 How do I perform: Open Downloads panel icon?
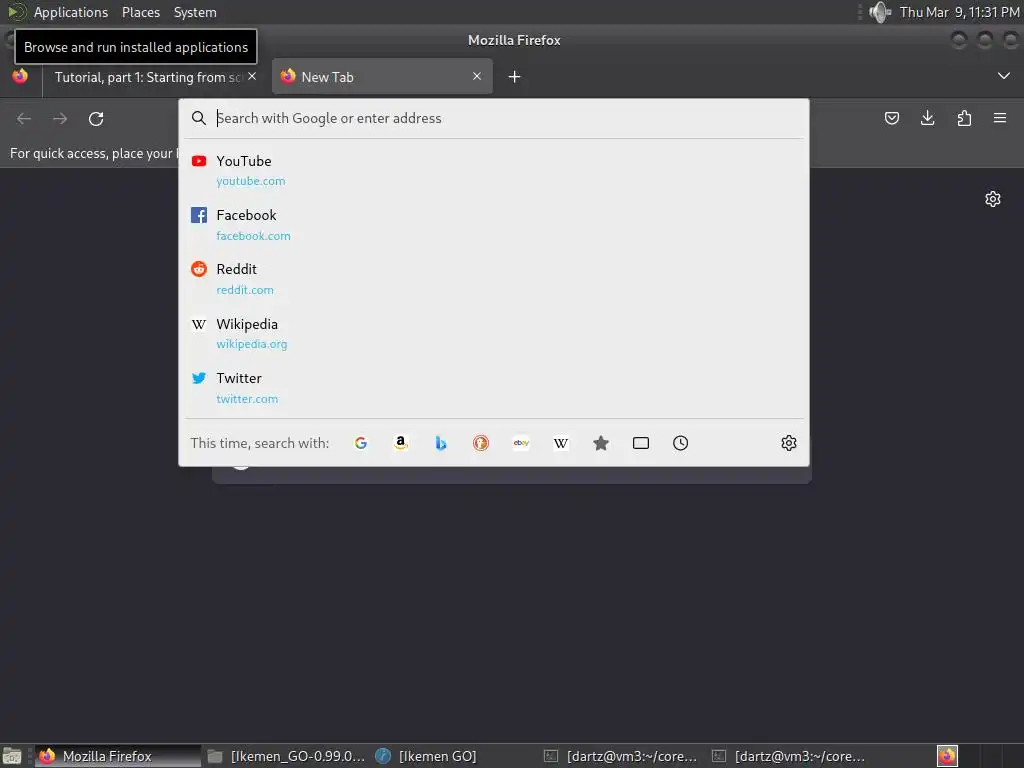(927, 118)
